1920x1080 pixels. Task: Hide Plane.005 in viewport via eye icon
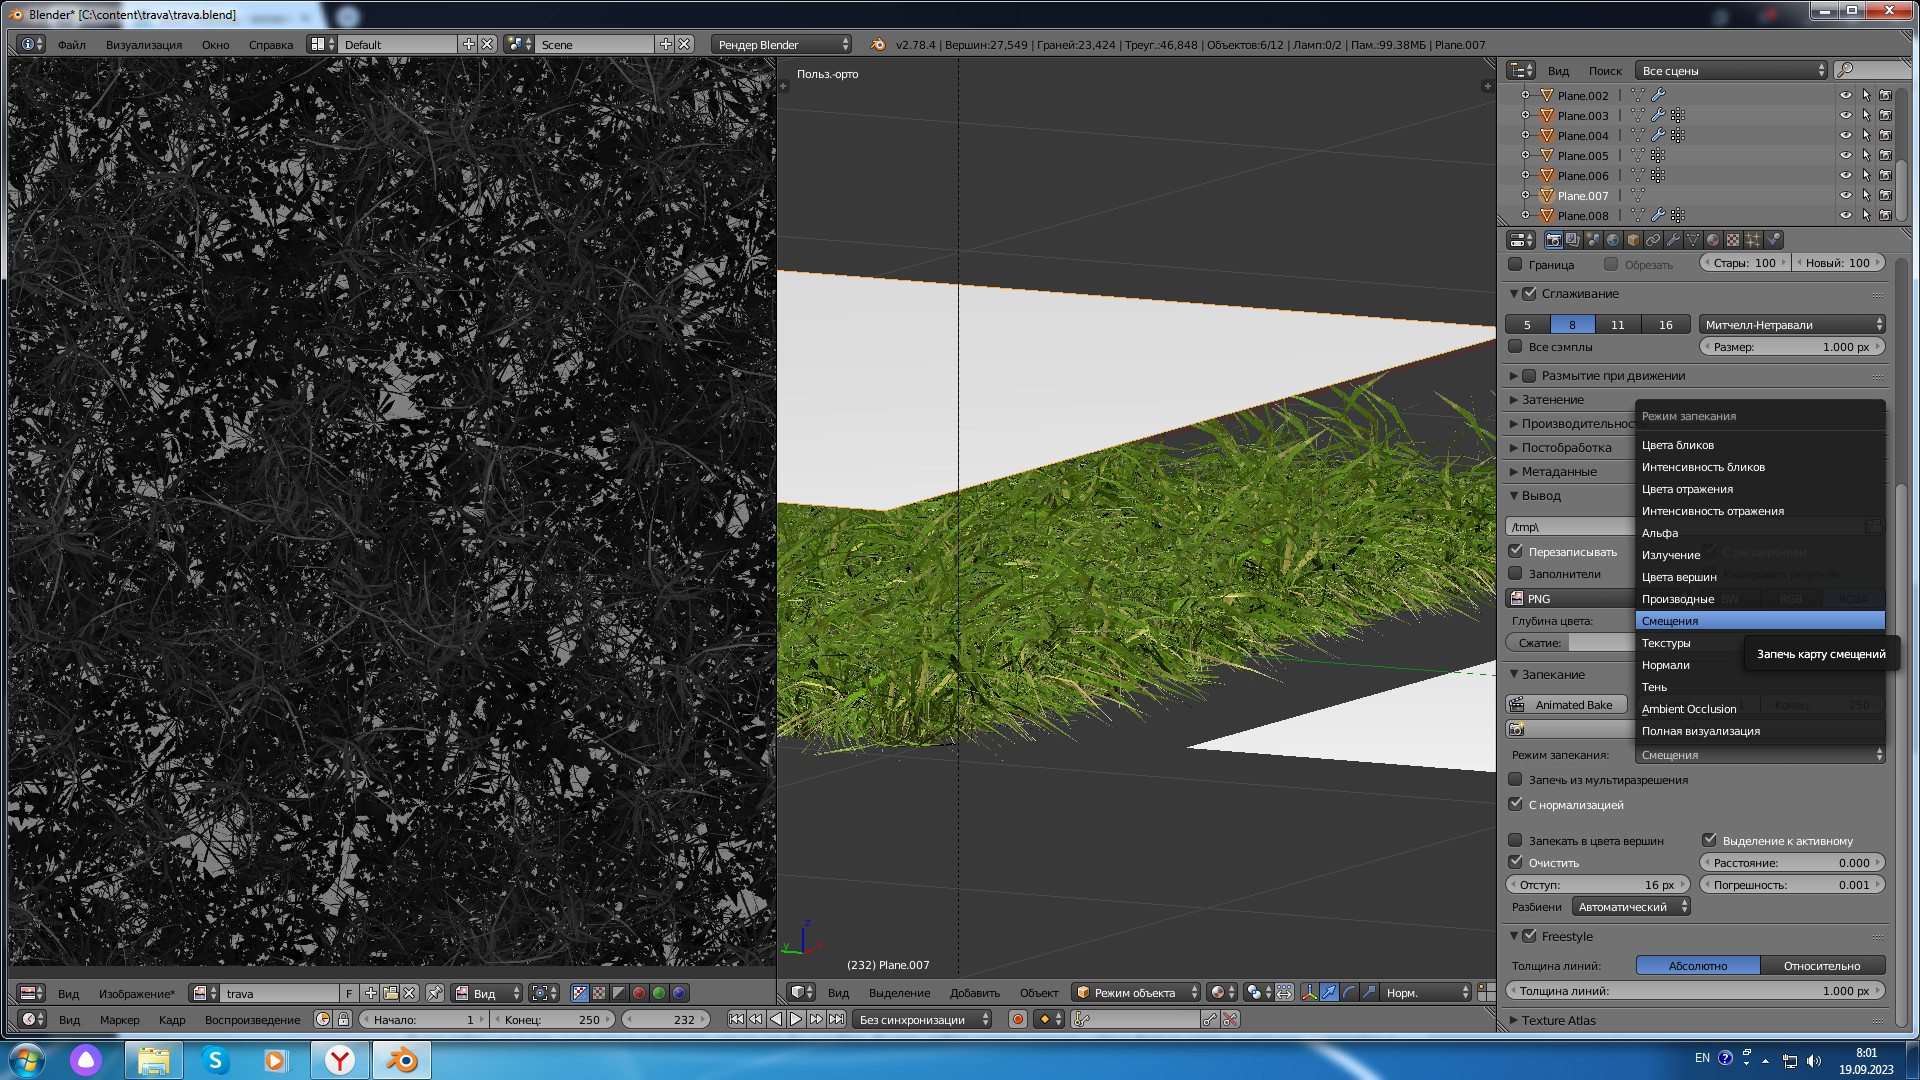tap(1846, 156)
